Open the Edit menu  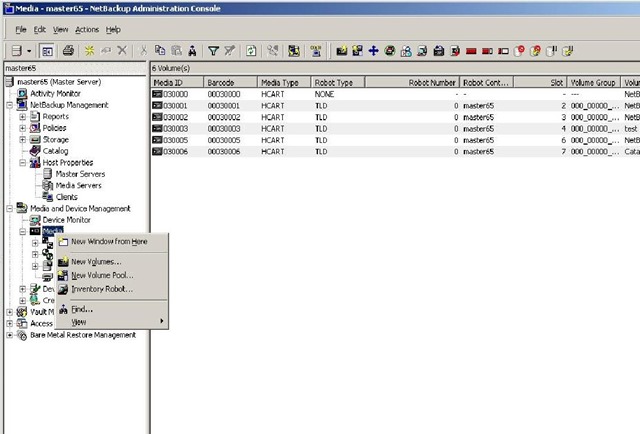(40, 29)
